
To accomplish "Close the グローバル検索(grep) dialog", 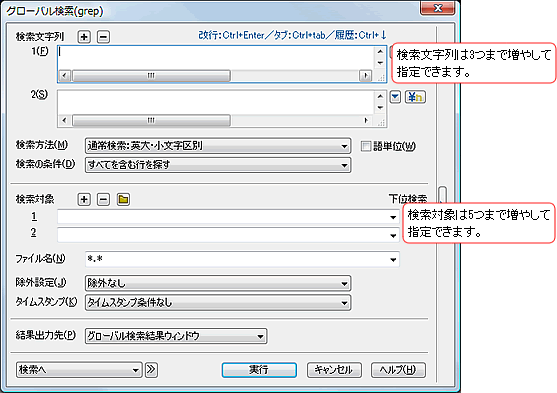I will tap(438, 8).
